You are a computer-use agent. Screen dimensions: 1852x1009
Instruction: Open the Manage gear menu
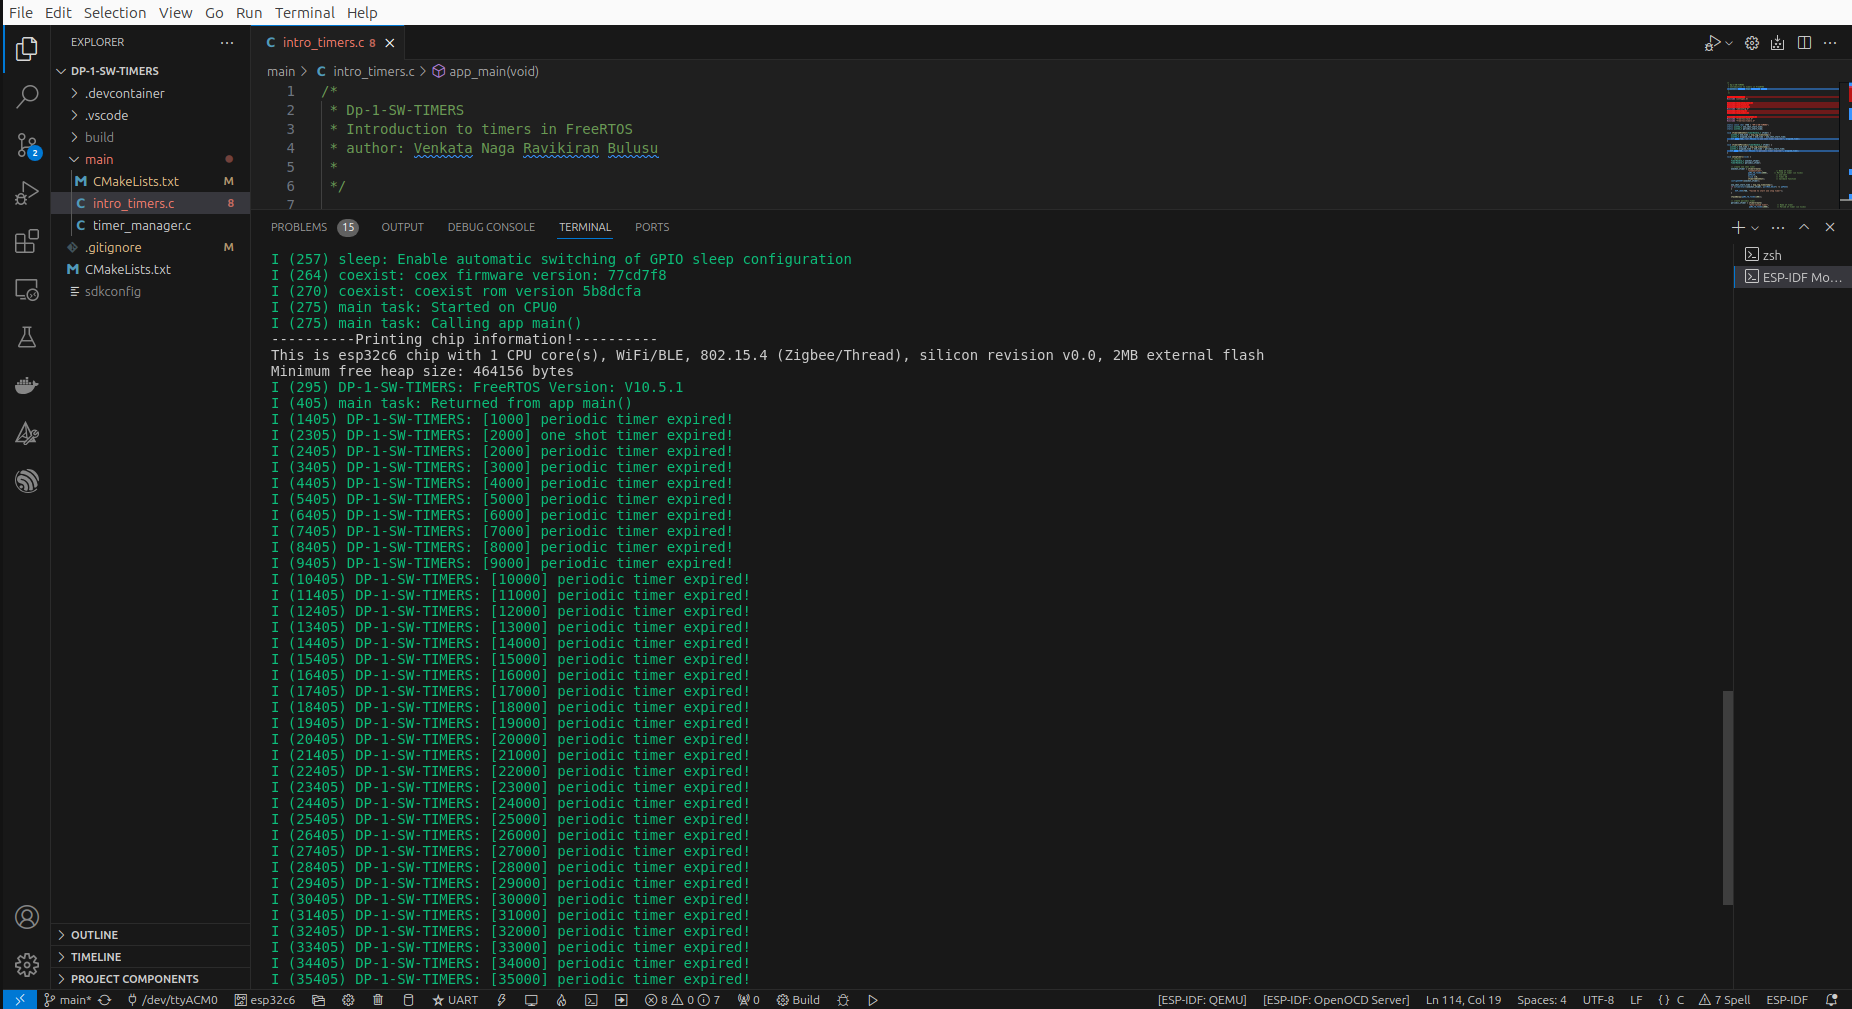27,965
